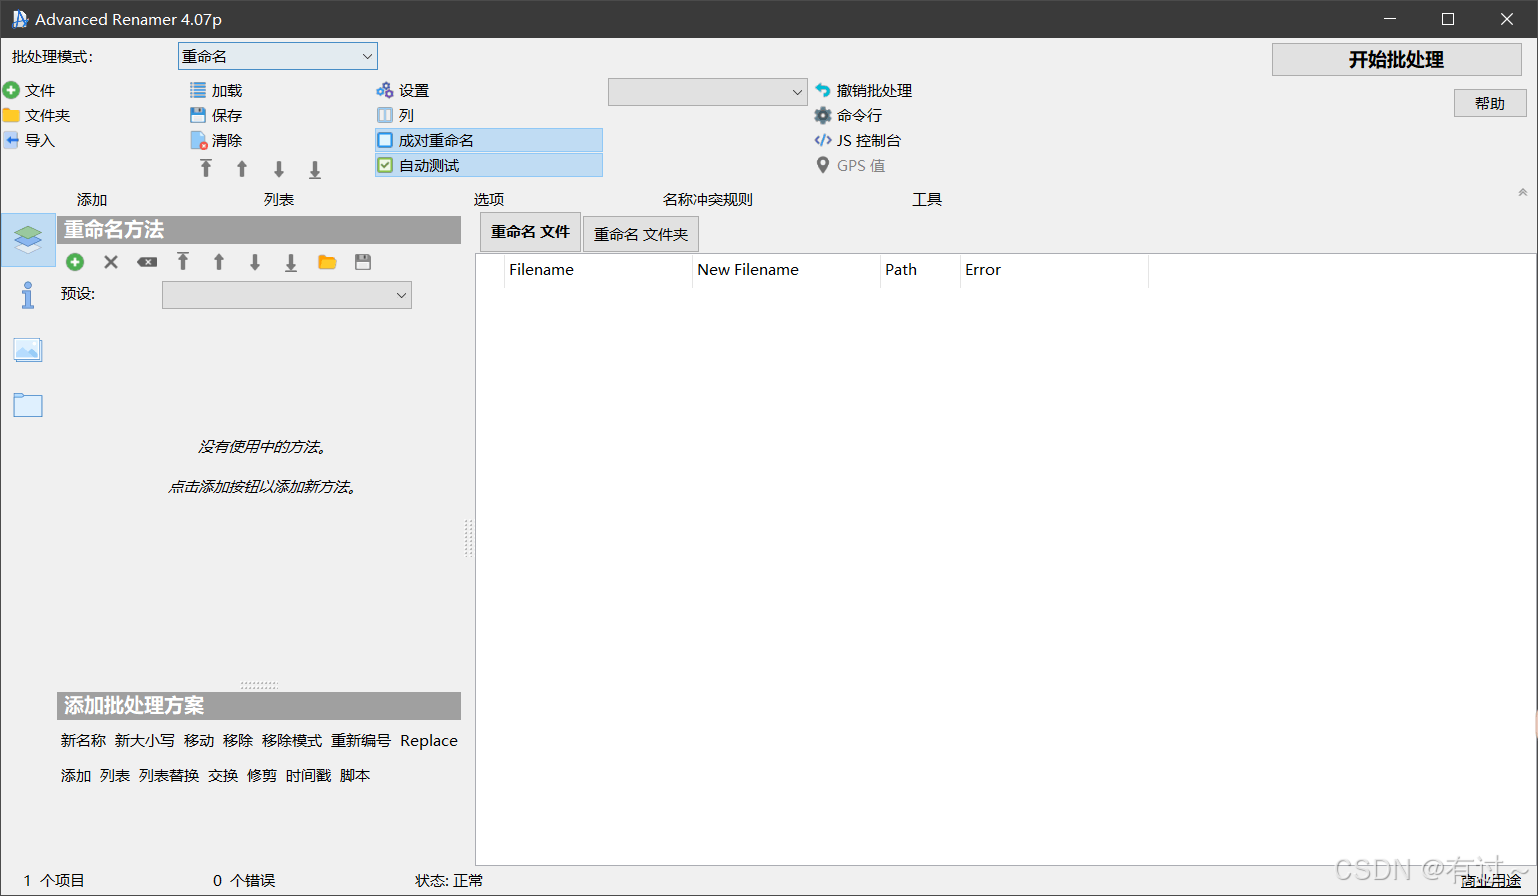Move method to top in 重命名方法 toolbar
This screenshot has height=896, width=1538.
tap(183, 262)
